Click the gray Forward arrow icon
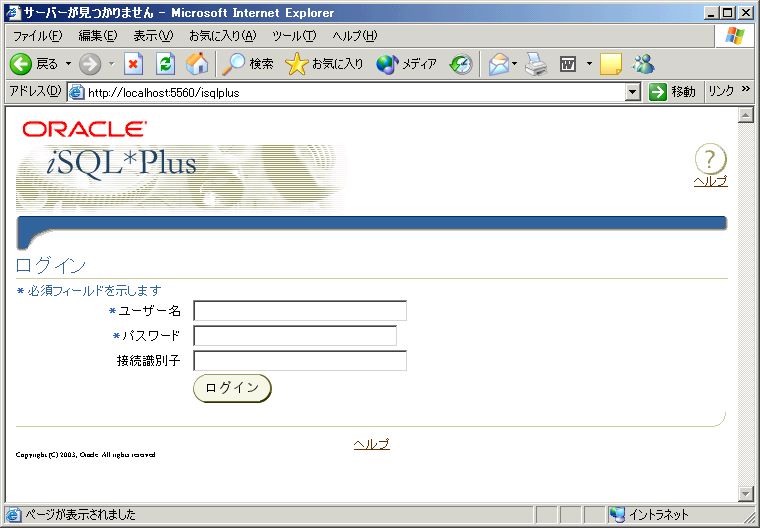 90,64
